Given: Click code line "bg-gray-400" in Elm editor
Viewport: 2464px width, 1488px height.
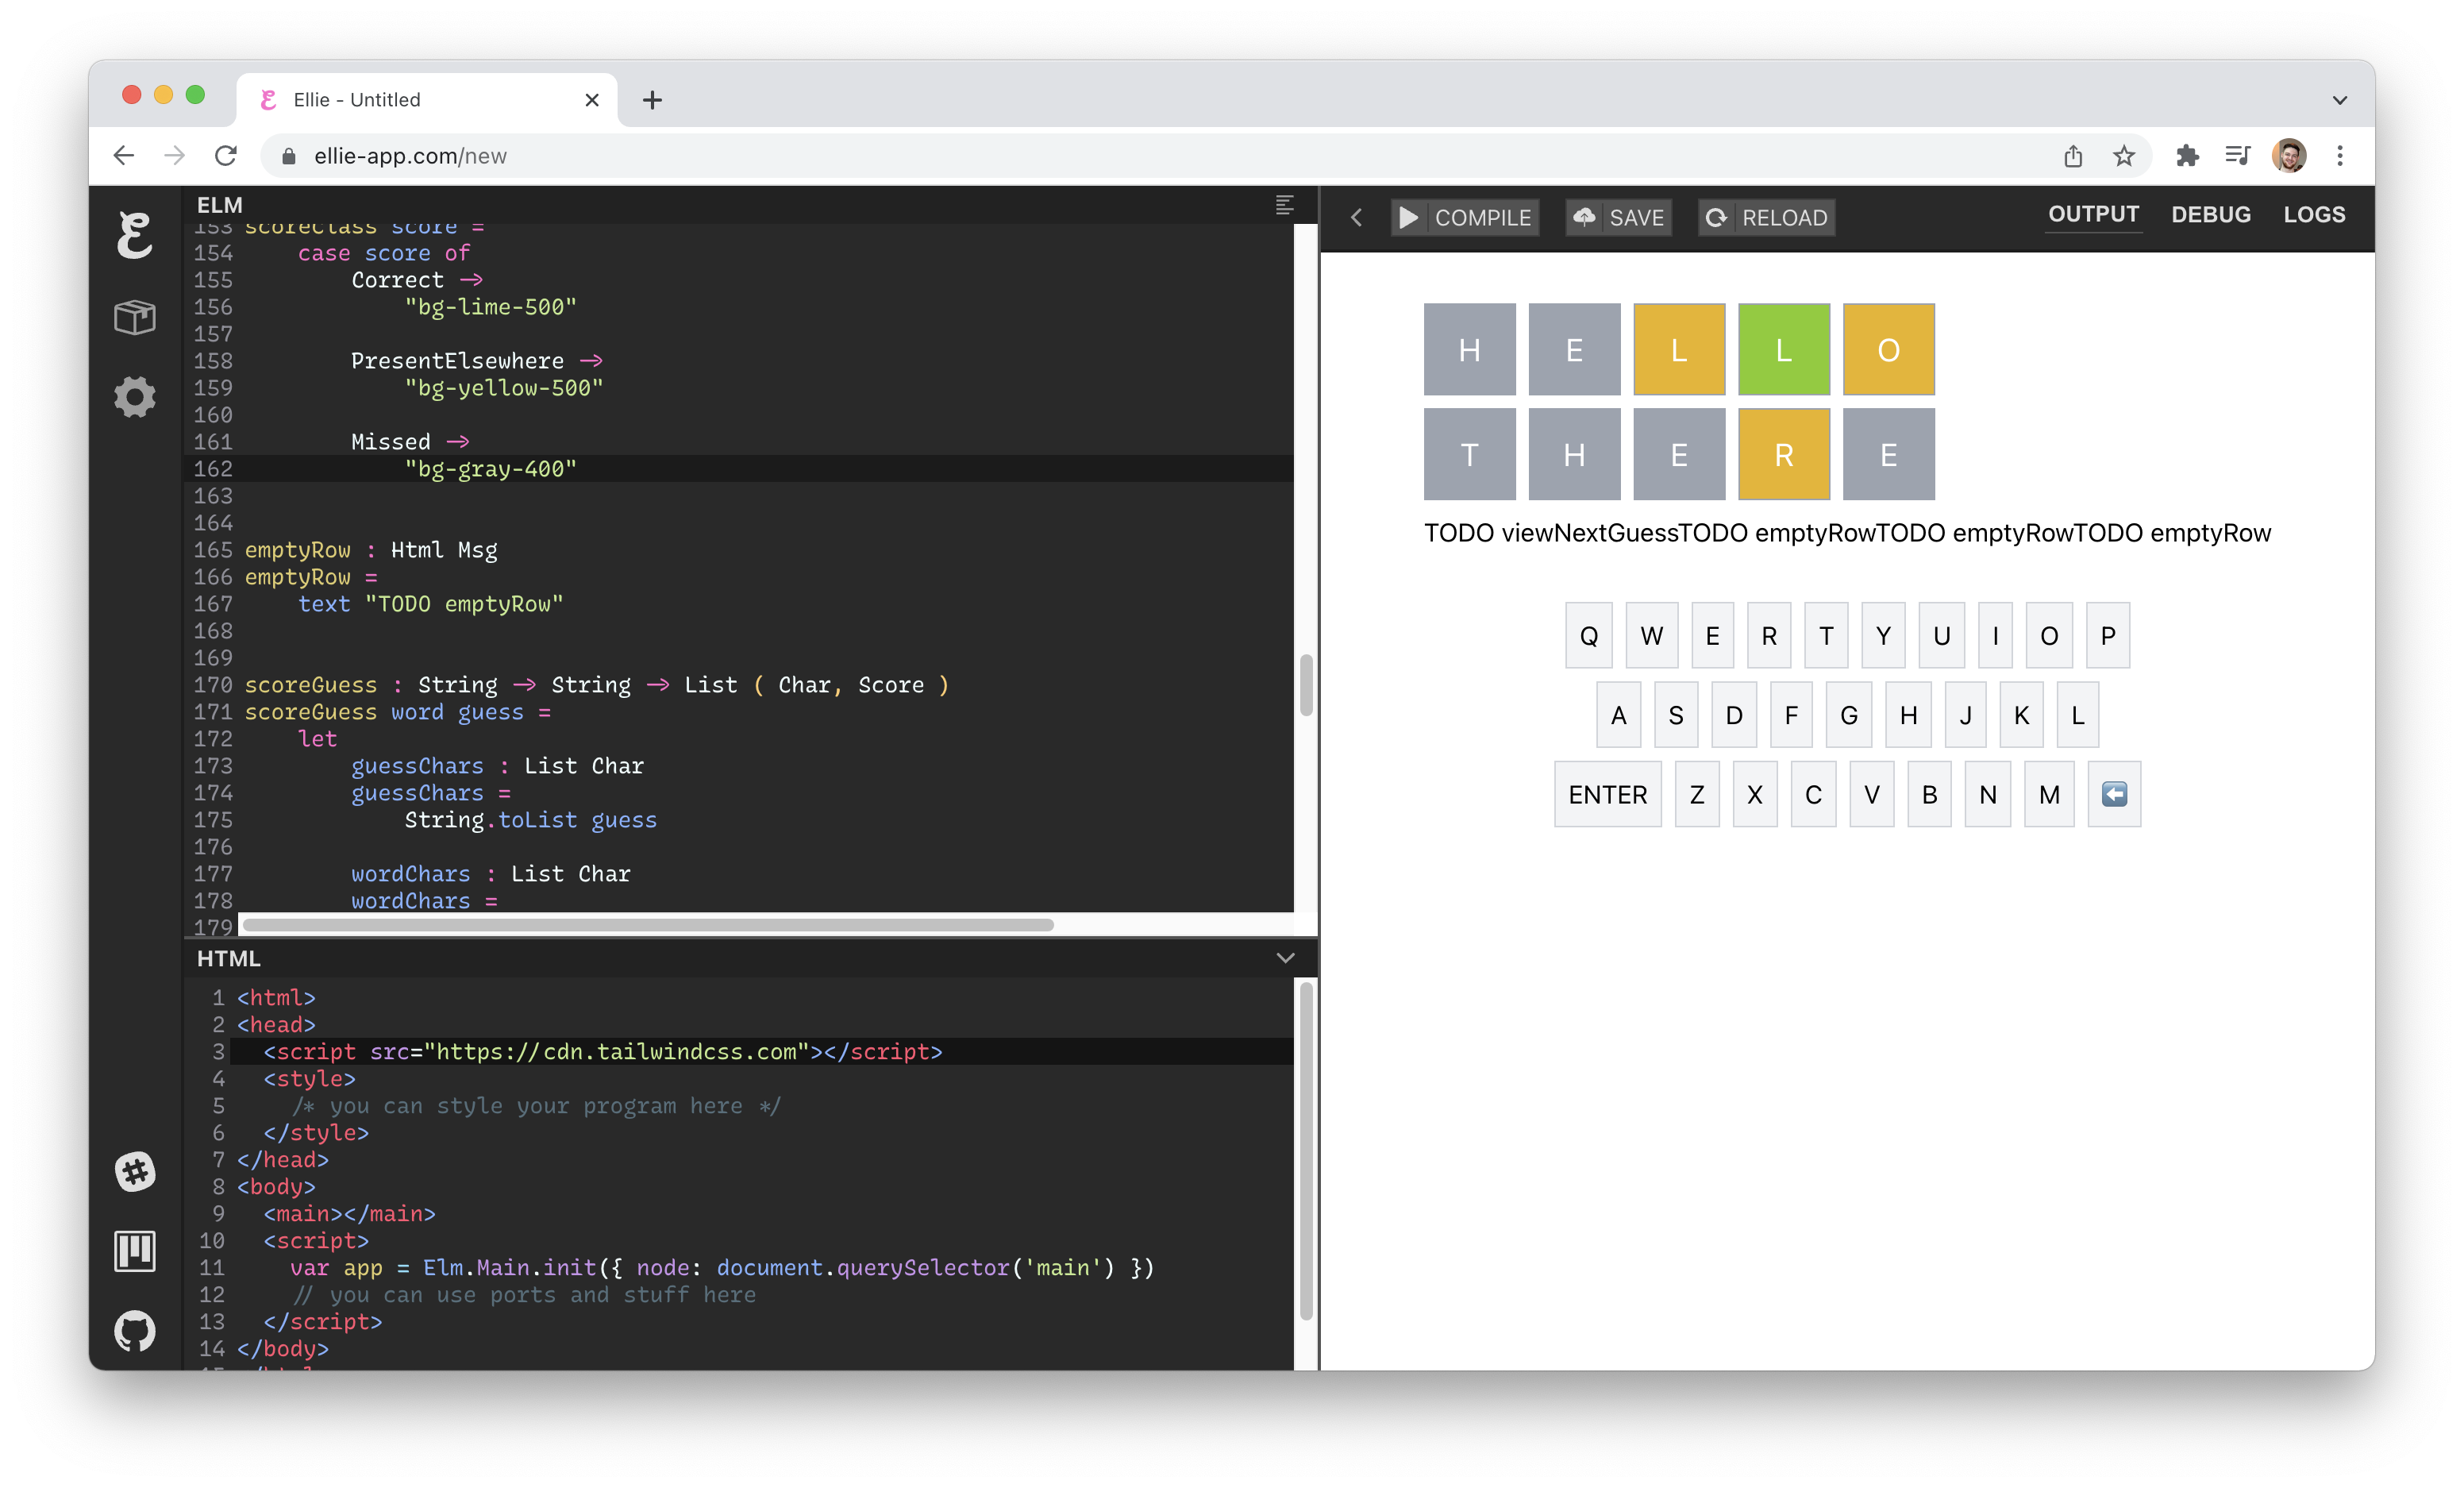Looking at the screenshot, I should coord(490,469).
